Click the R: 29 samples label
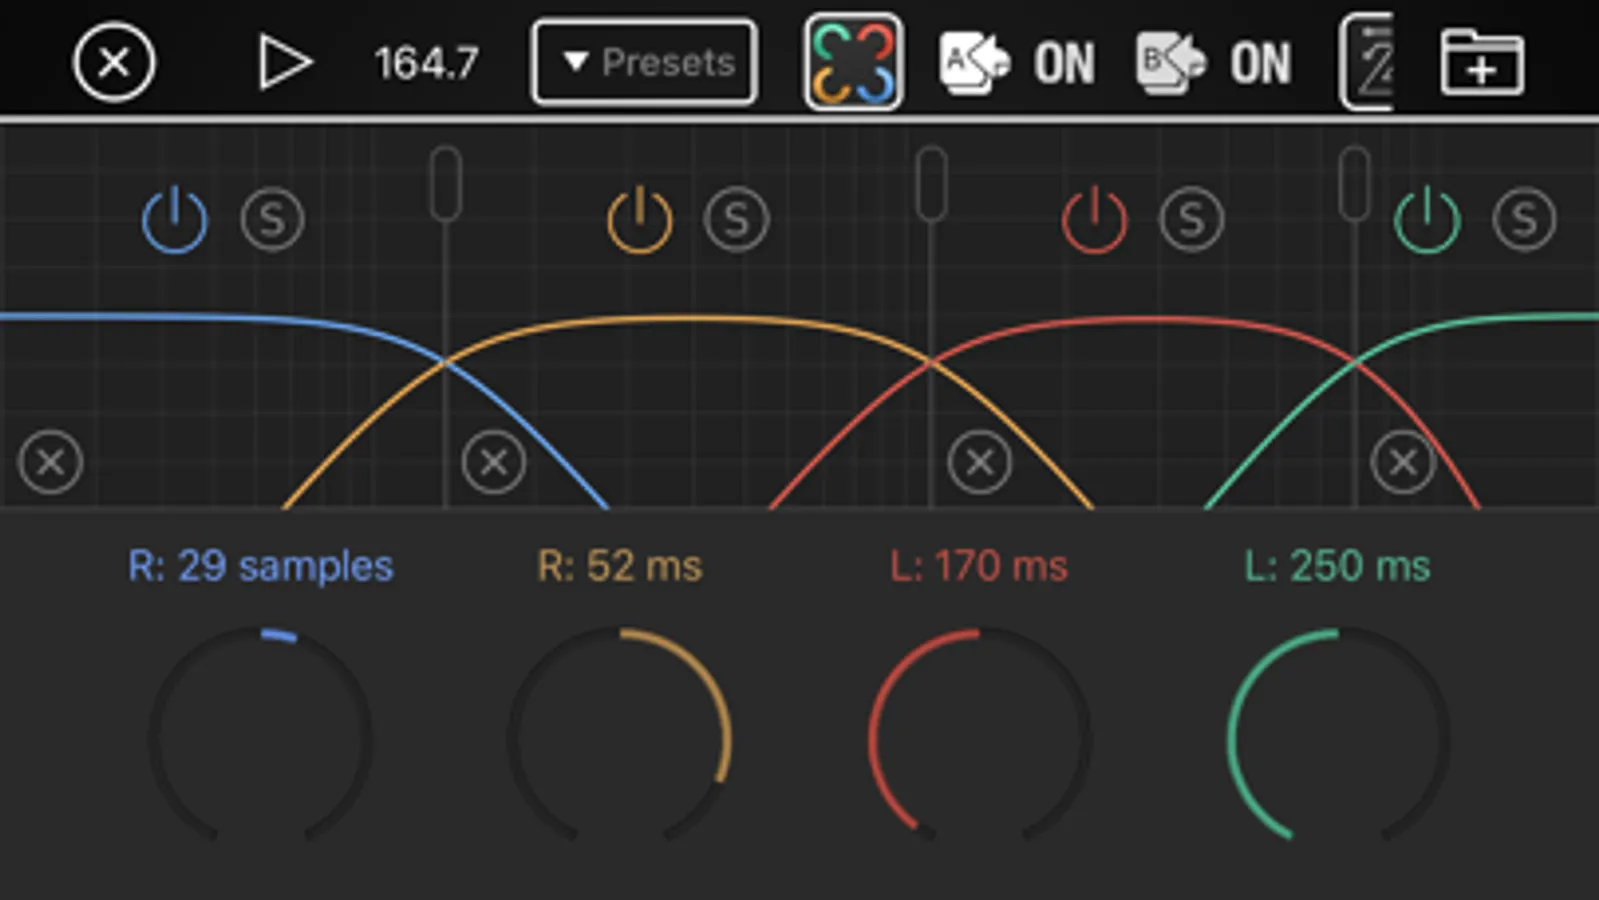The height and width of the screenshot is (900, 1599). click(x=261, y=567)
